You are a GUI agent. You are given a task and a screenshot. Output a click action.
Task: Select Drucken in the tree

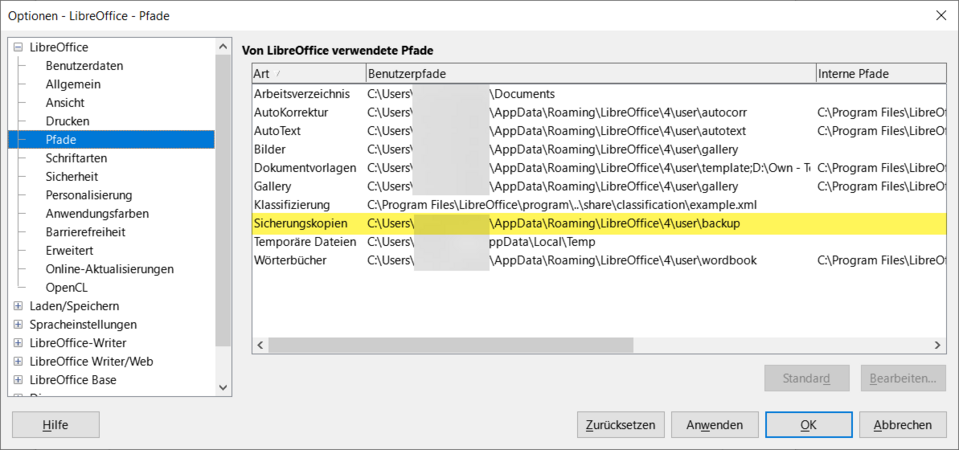(67, 121)
